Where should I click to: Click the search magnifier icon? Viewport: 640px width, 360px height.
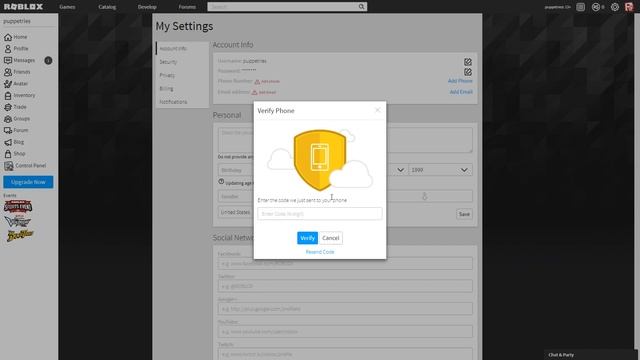click(x=361, y=7)
